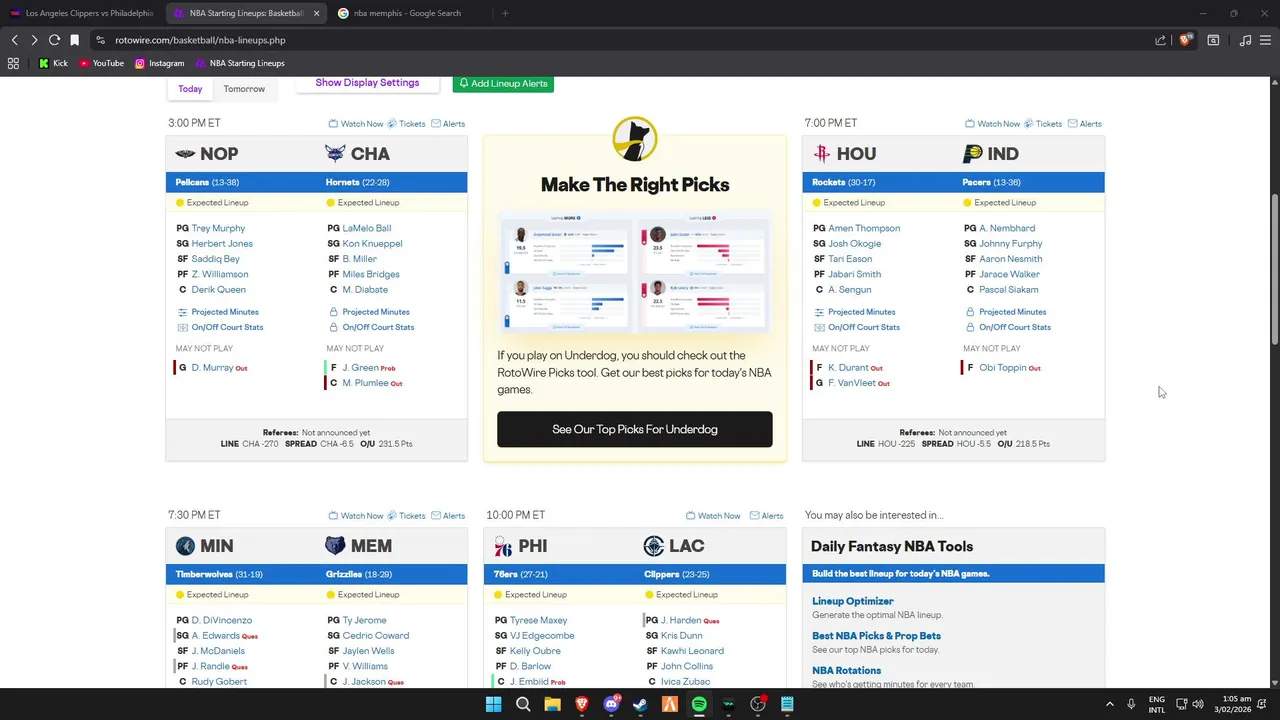This screenshot has width=1280, height=720.
Task: Open the sidebar panel icon in toolbar
Action: point(1213,40)
